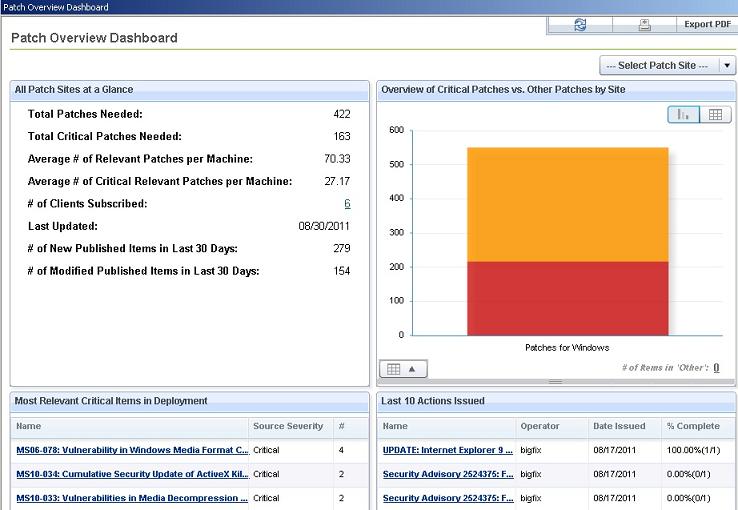Open Security Advisory 2524375 in last visible row
The image size is (738, 510).
click(x=448, y=498)
